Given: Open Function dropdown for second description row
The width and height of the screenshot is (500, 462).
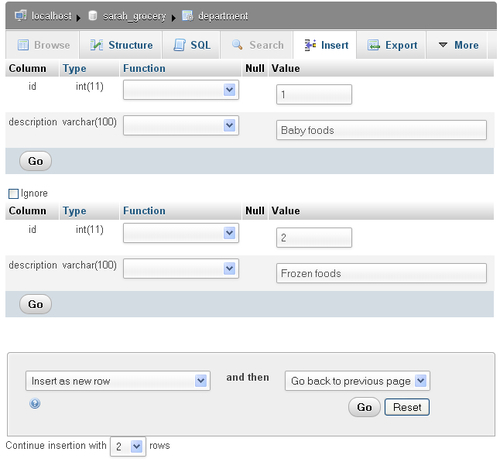Looking at the screenshot, I should [x=181, y=268].
